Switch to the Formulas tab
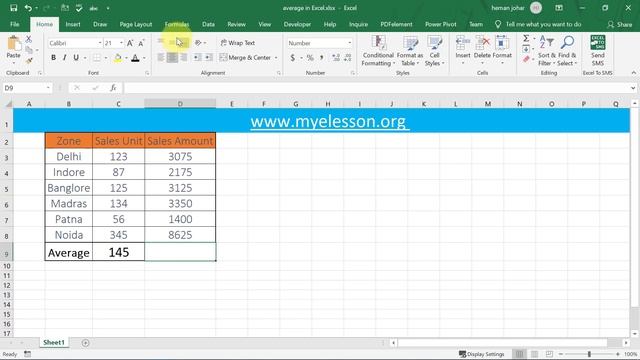This screenshot has width=640, height=360. pyautogui.click(x=177, y=24)
